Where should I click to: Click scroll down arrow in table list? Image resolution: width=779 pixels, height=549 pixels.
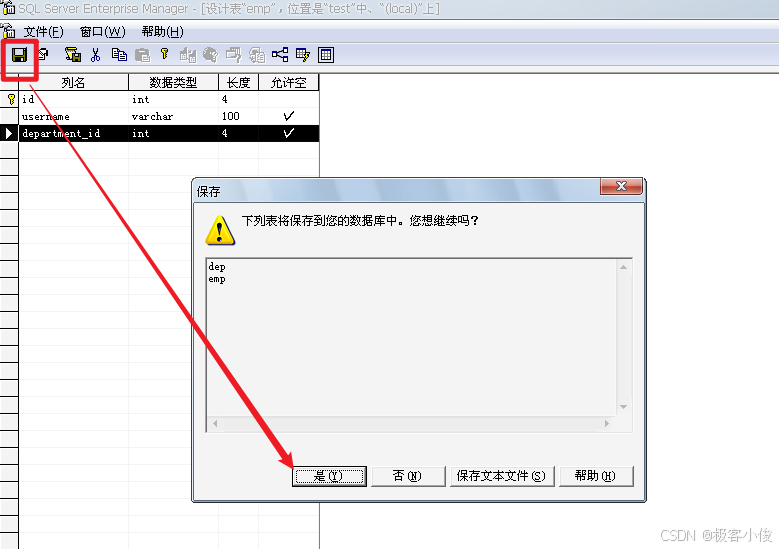pyautogui.click(x=623, y=407)
